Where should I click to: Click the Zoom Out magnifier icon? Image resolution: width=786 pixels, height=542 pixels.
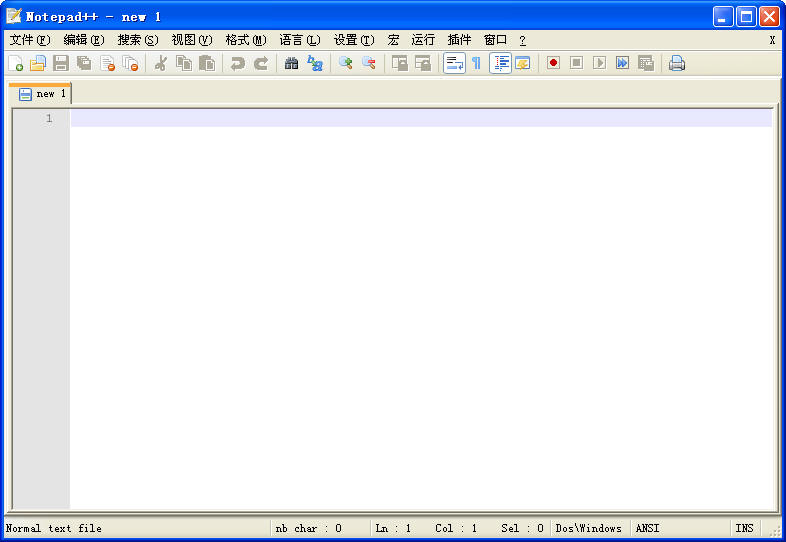[369, 63]
